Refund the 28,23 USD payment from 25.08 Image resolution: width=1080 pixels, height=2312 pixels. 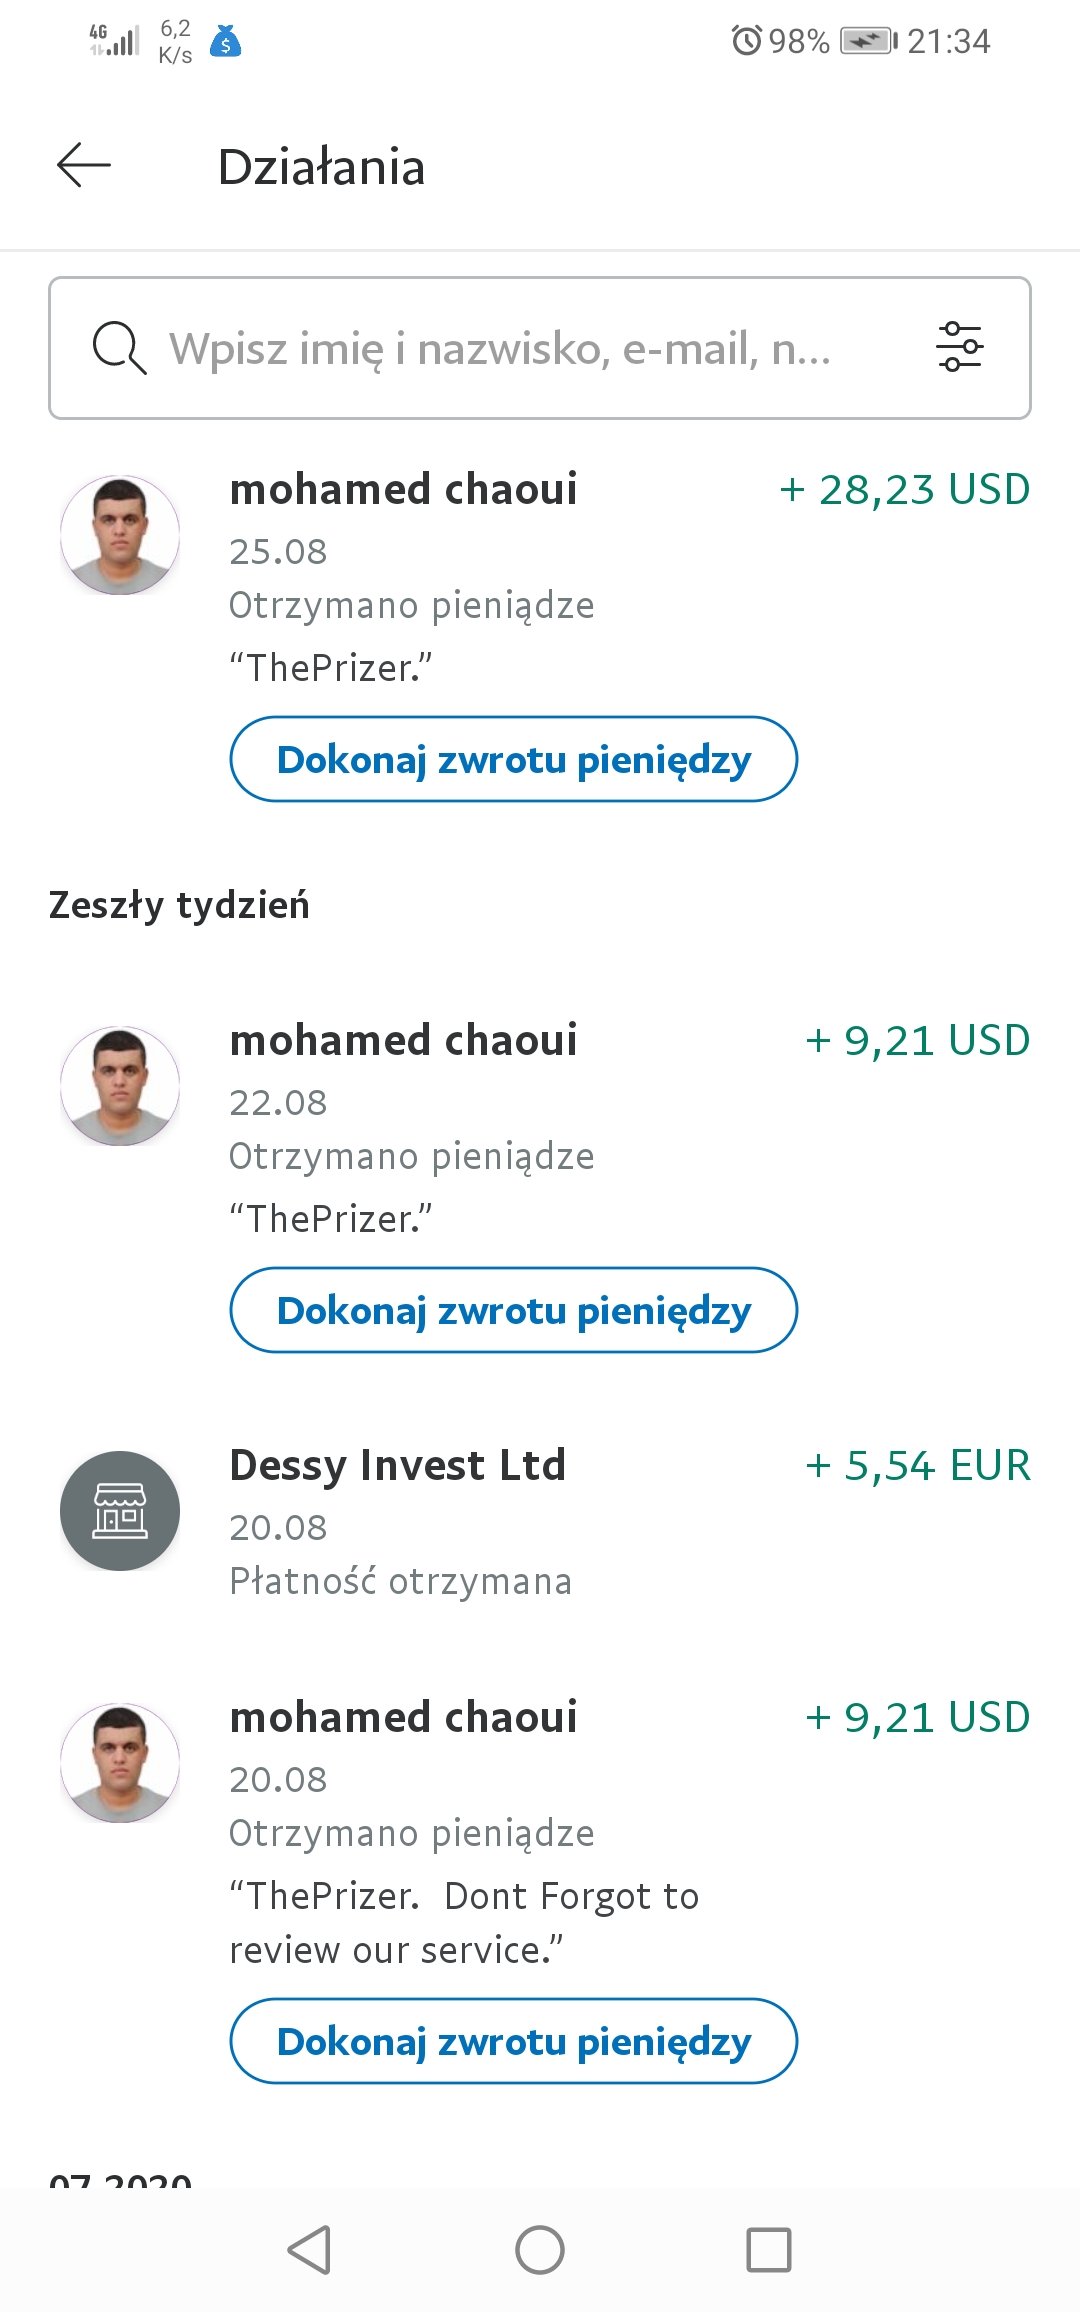click(514, 759)
